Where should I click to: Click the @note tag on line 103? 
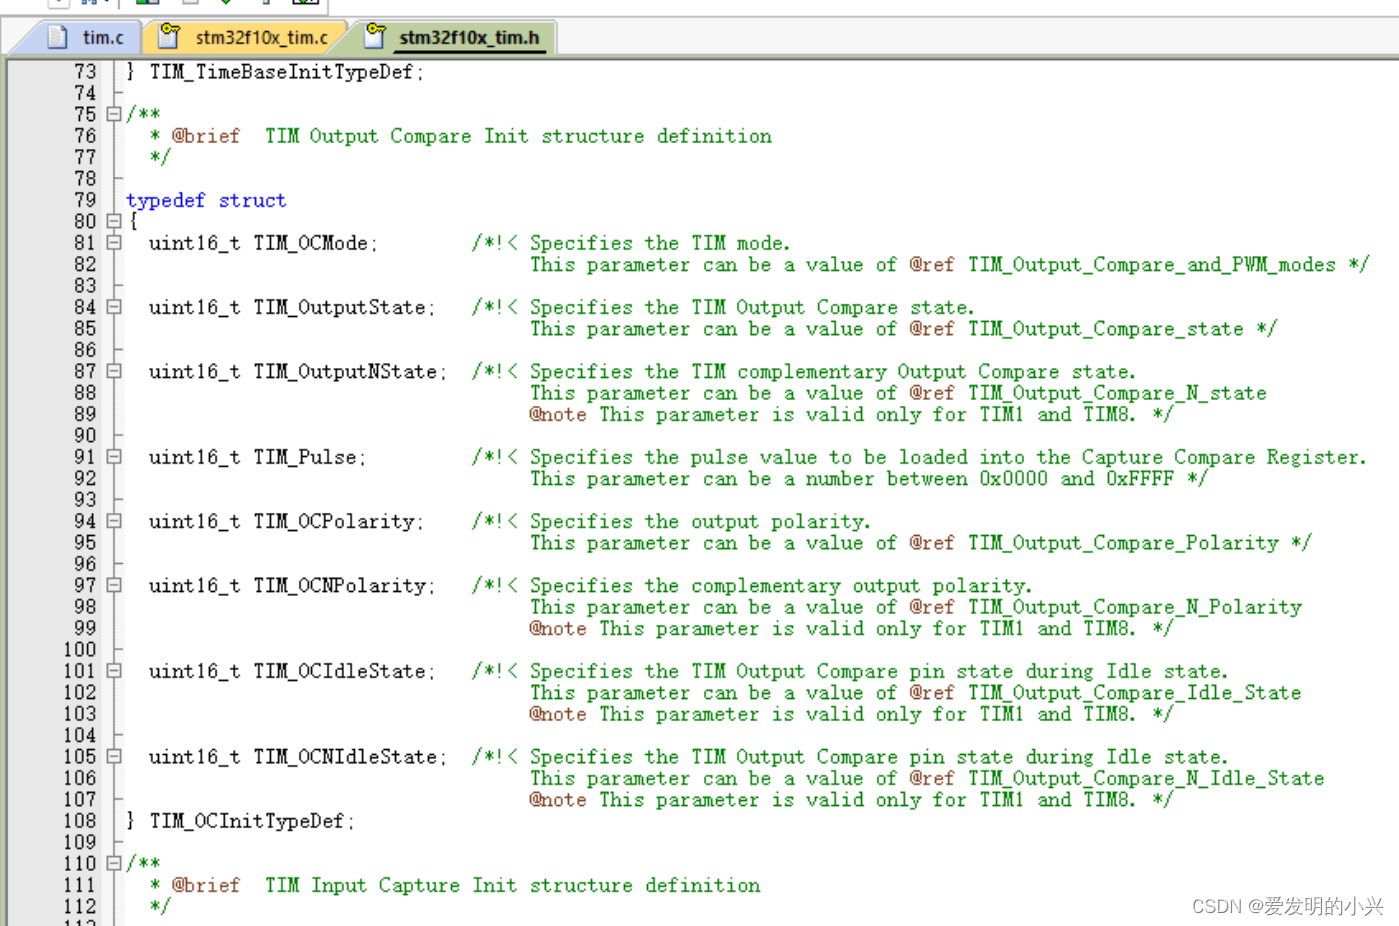click(x=558, y=714)
